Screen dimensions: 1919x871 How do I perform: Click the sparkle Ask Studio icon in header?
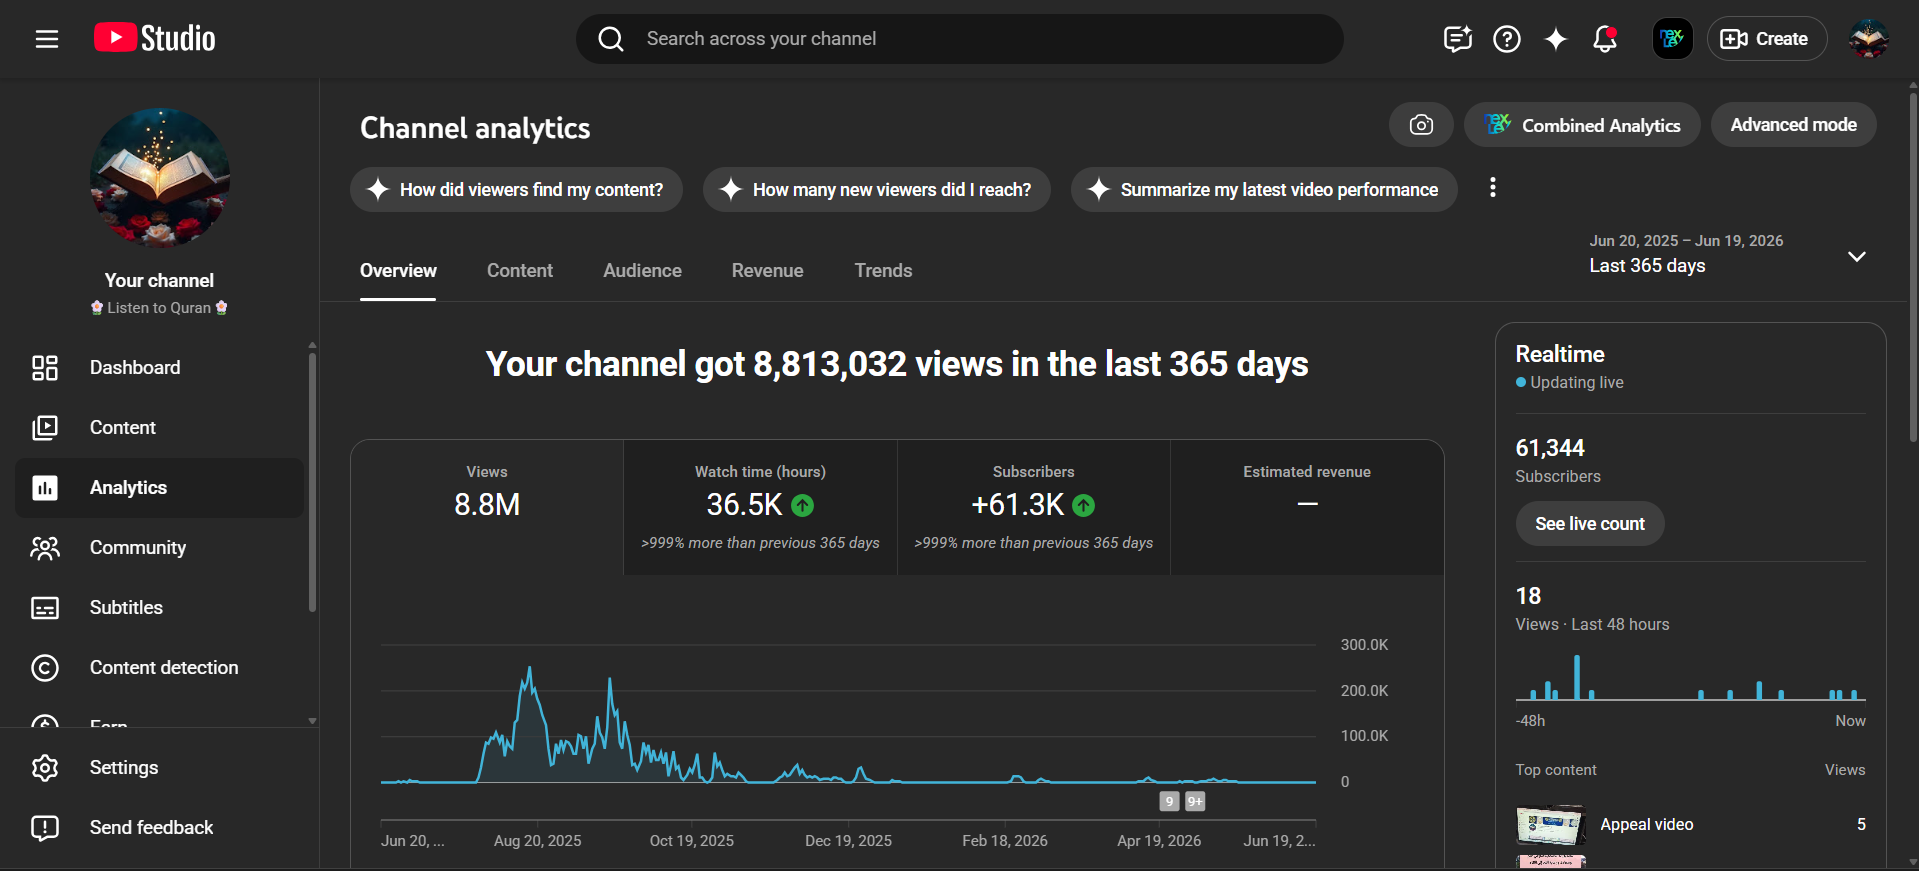pyautogui.click(x=1555, y=39)
